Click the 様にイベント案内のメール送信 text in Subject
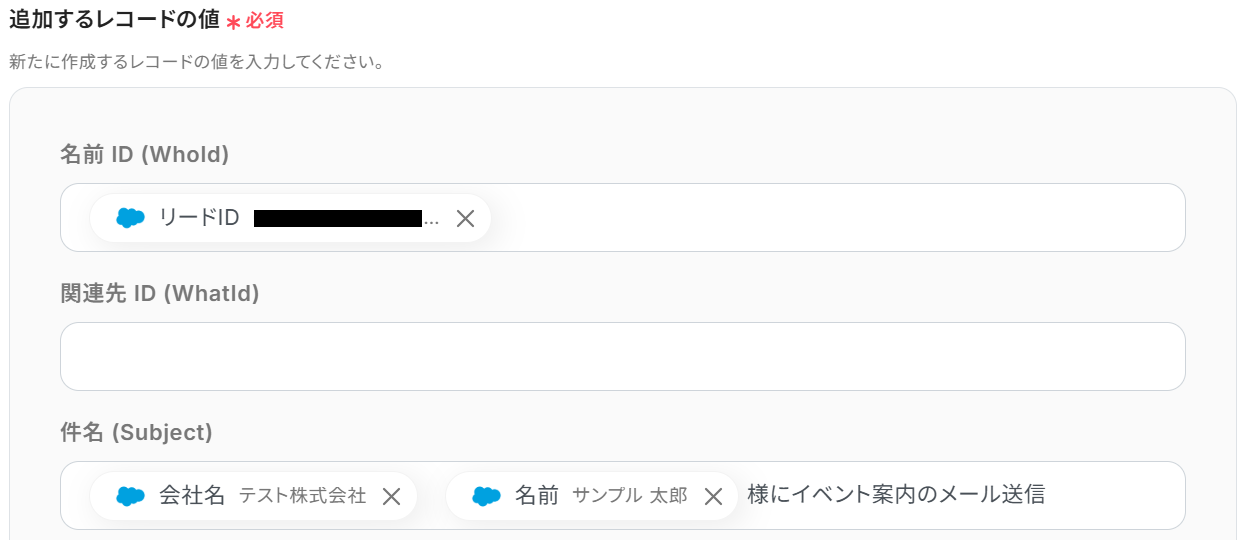The height and width of the screenshot is (540, 1243). [x=896, y=494]
